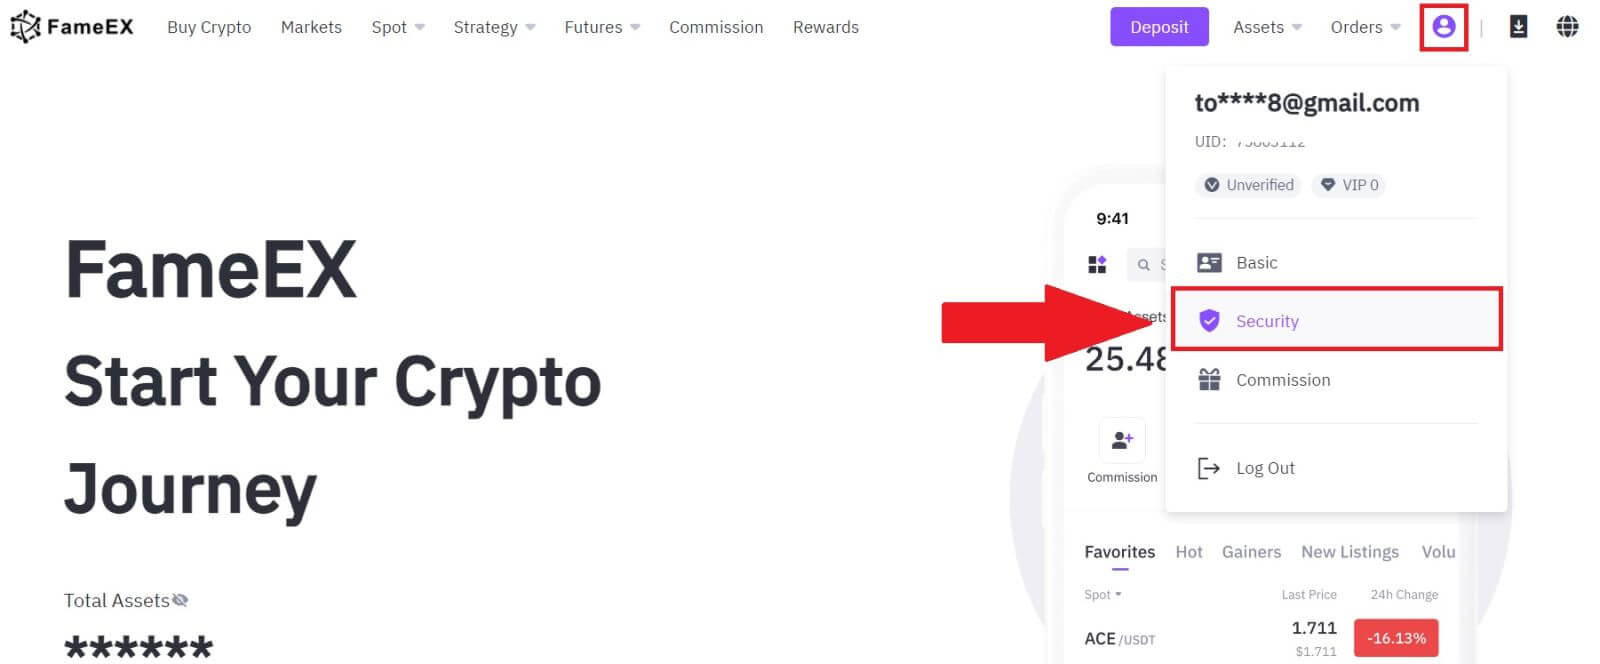The image size is (1600, 664).
Task: Click the search icon in phone mockup
Action: tap(1143, 264)
